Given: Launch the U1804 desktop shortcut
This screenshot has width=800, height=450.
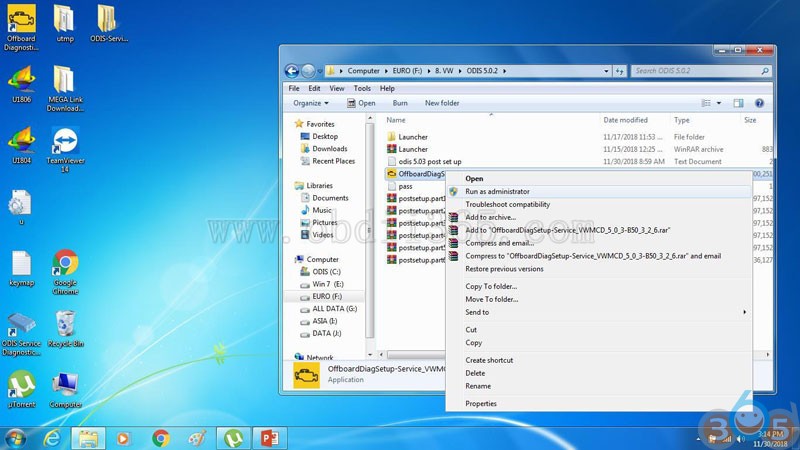Looking at the screenshot, I should point(21,145).
